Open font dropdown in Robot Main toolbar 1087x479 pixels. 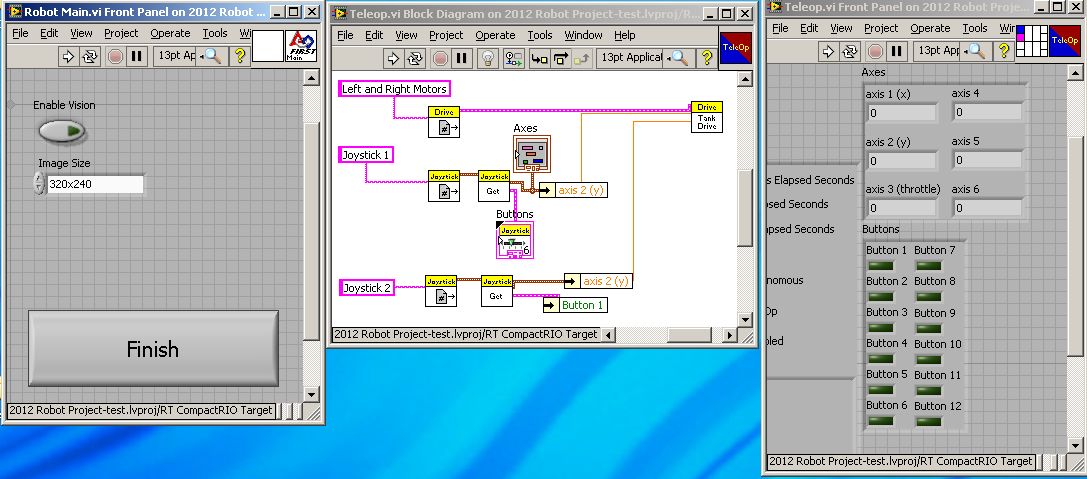175,56
